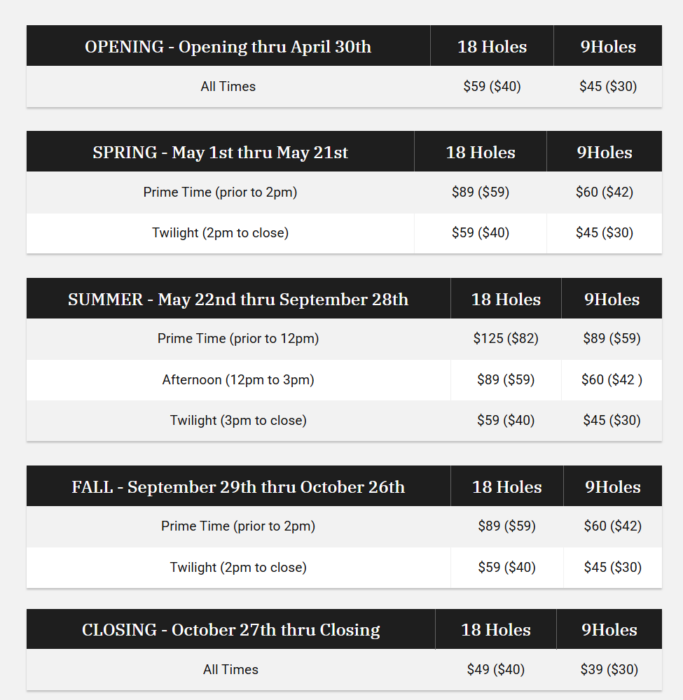Click the 9Holes header in Closing table
Image resolution: width=683 pixels, height=700 pixels.
pyautogui.click(x=609, y=630)
